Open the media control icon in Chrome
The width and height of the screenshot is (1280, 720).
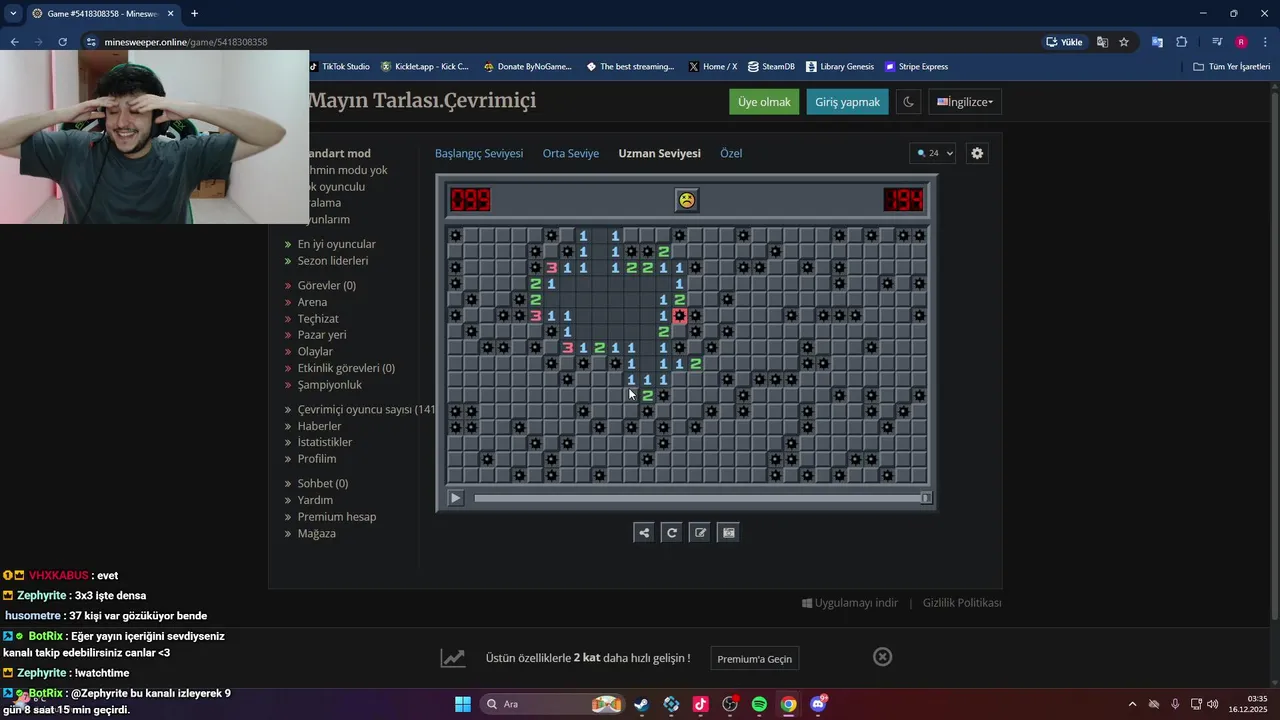(x=1217, y=42)
